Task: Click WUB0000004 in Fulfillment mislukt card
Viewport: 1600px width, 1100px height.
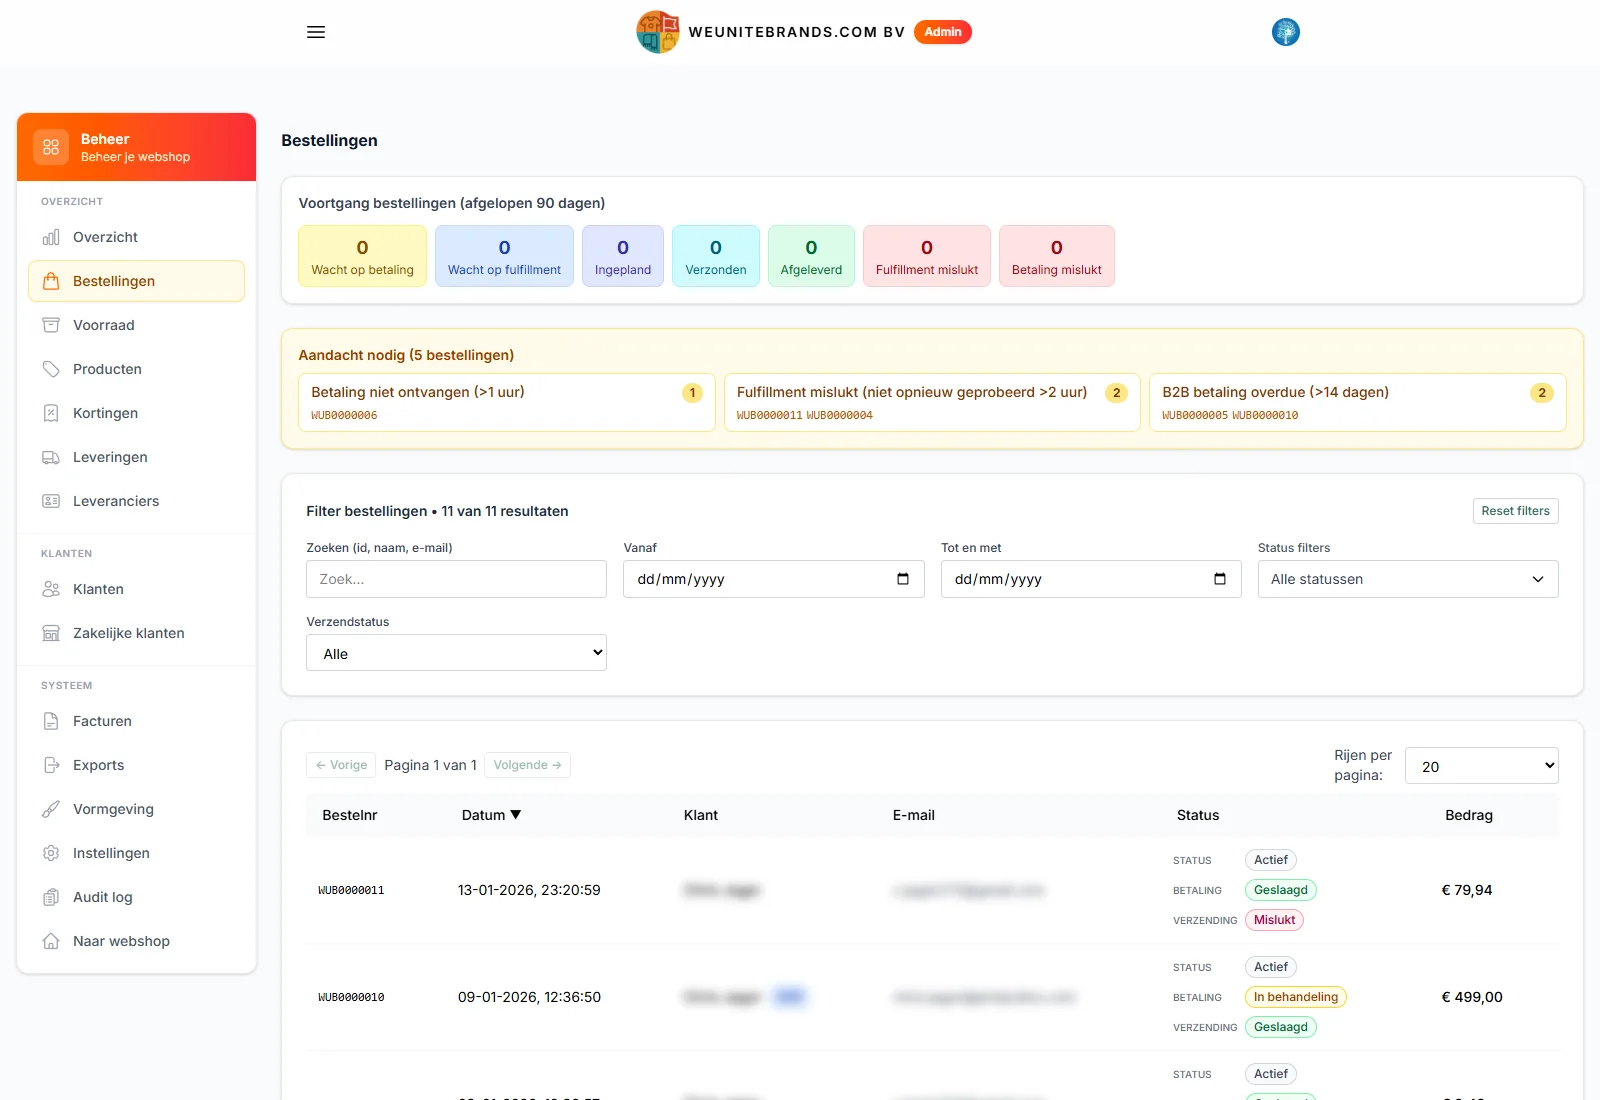Action: point(840,415)
